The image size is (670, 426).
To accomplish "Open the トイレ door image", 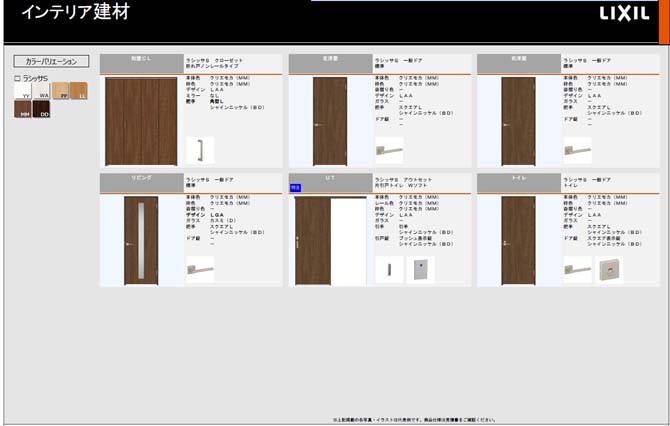I will (518, 241).
